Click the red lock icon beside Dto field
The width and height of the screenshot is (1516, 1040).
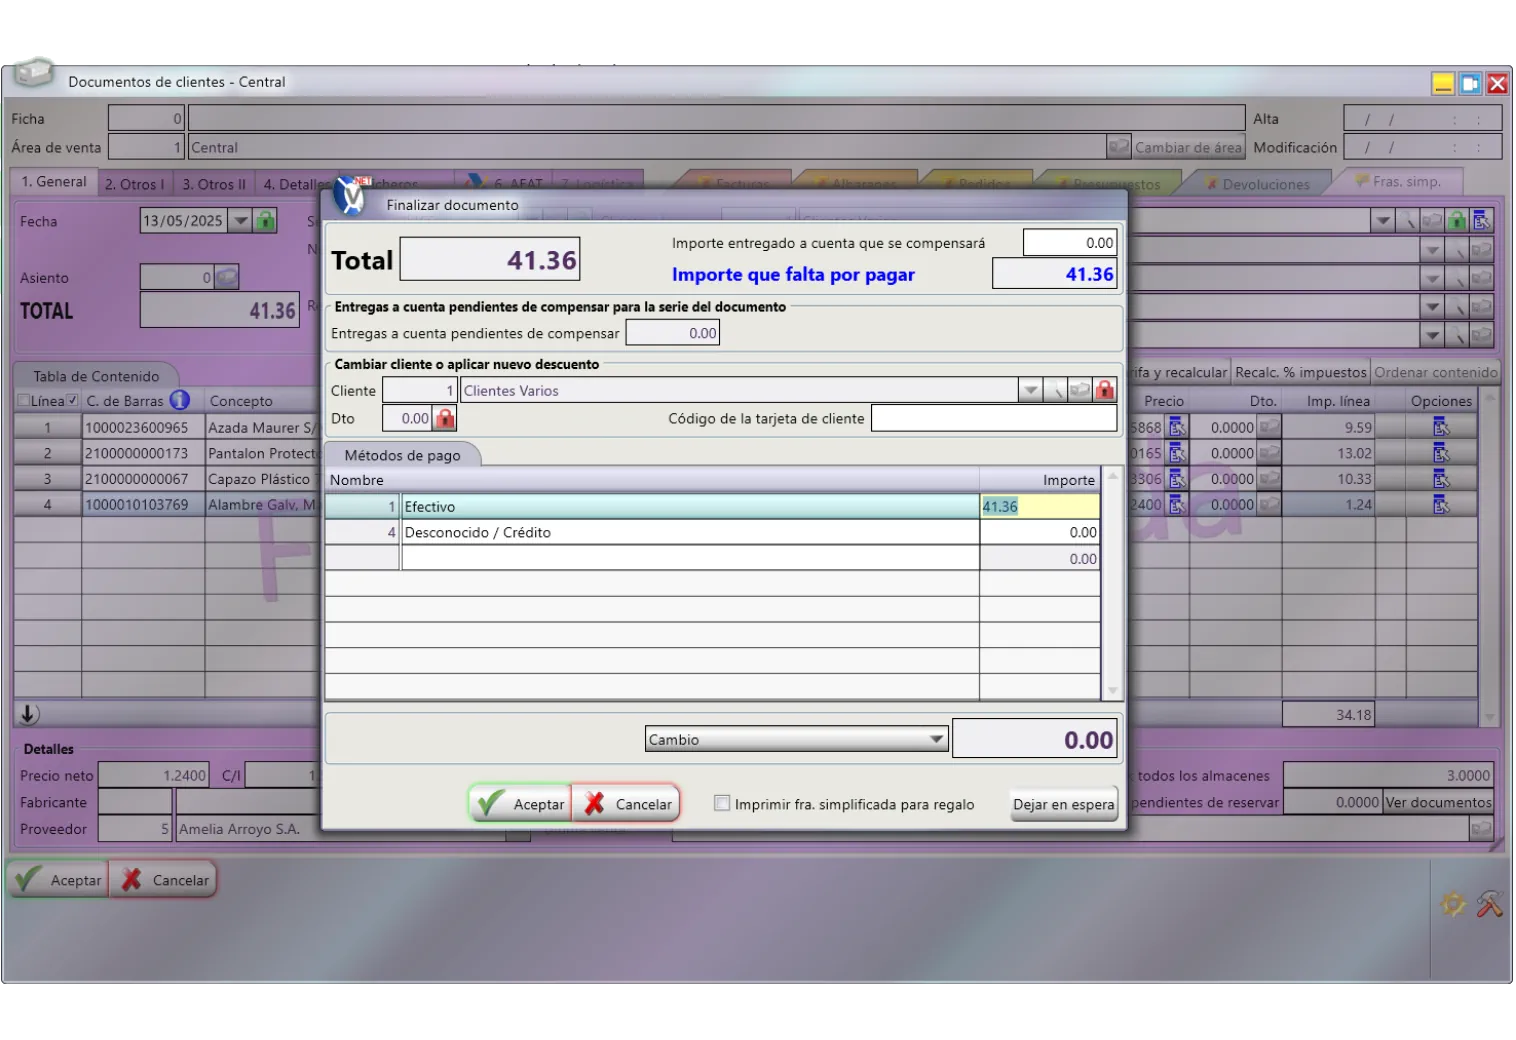coord(445,419)
